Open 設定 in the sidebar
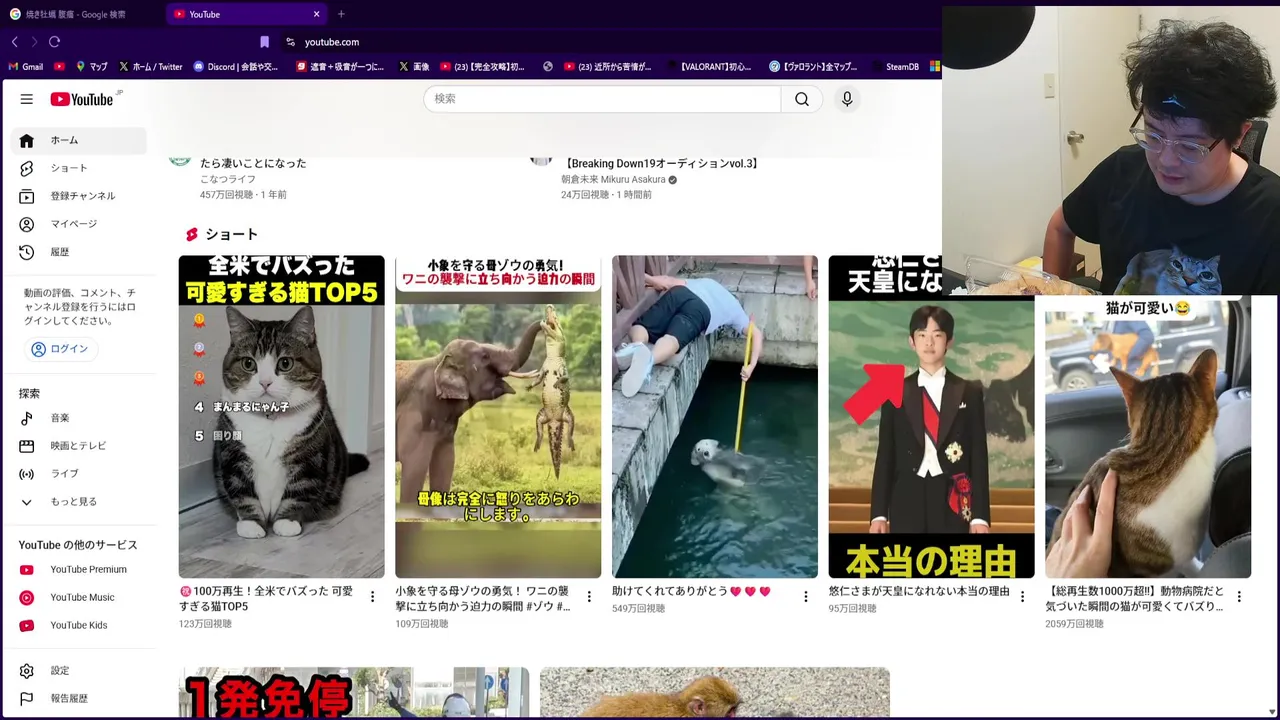1280x720 pixels. pyautogui.click(x=80, y=671)
